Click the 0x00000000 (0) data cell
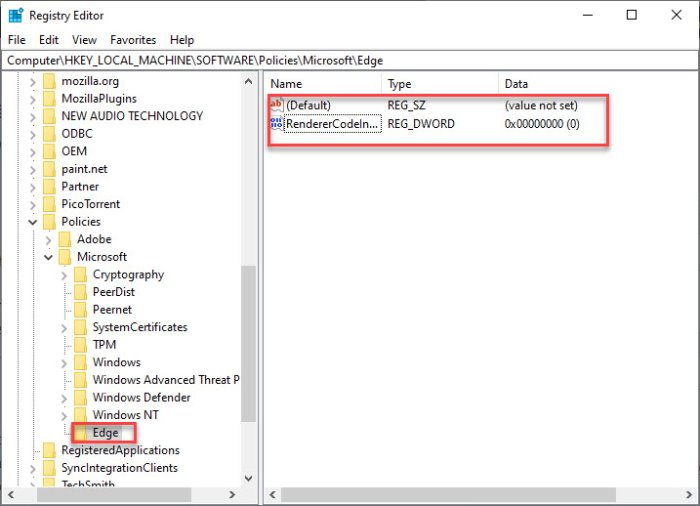The height and width of the screenshot is (506, 700). pos(542,124)
